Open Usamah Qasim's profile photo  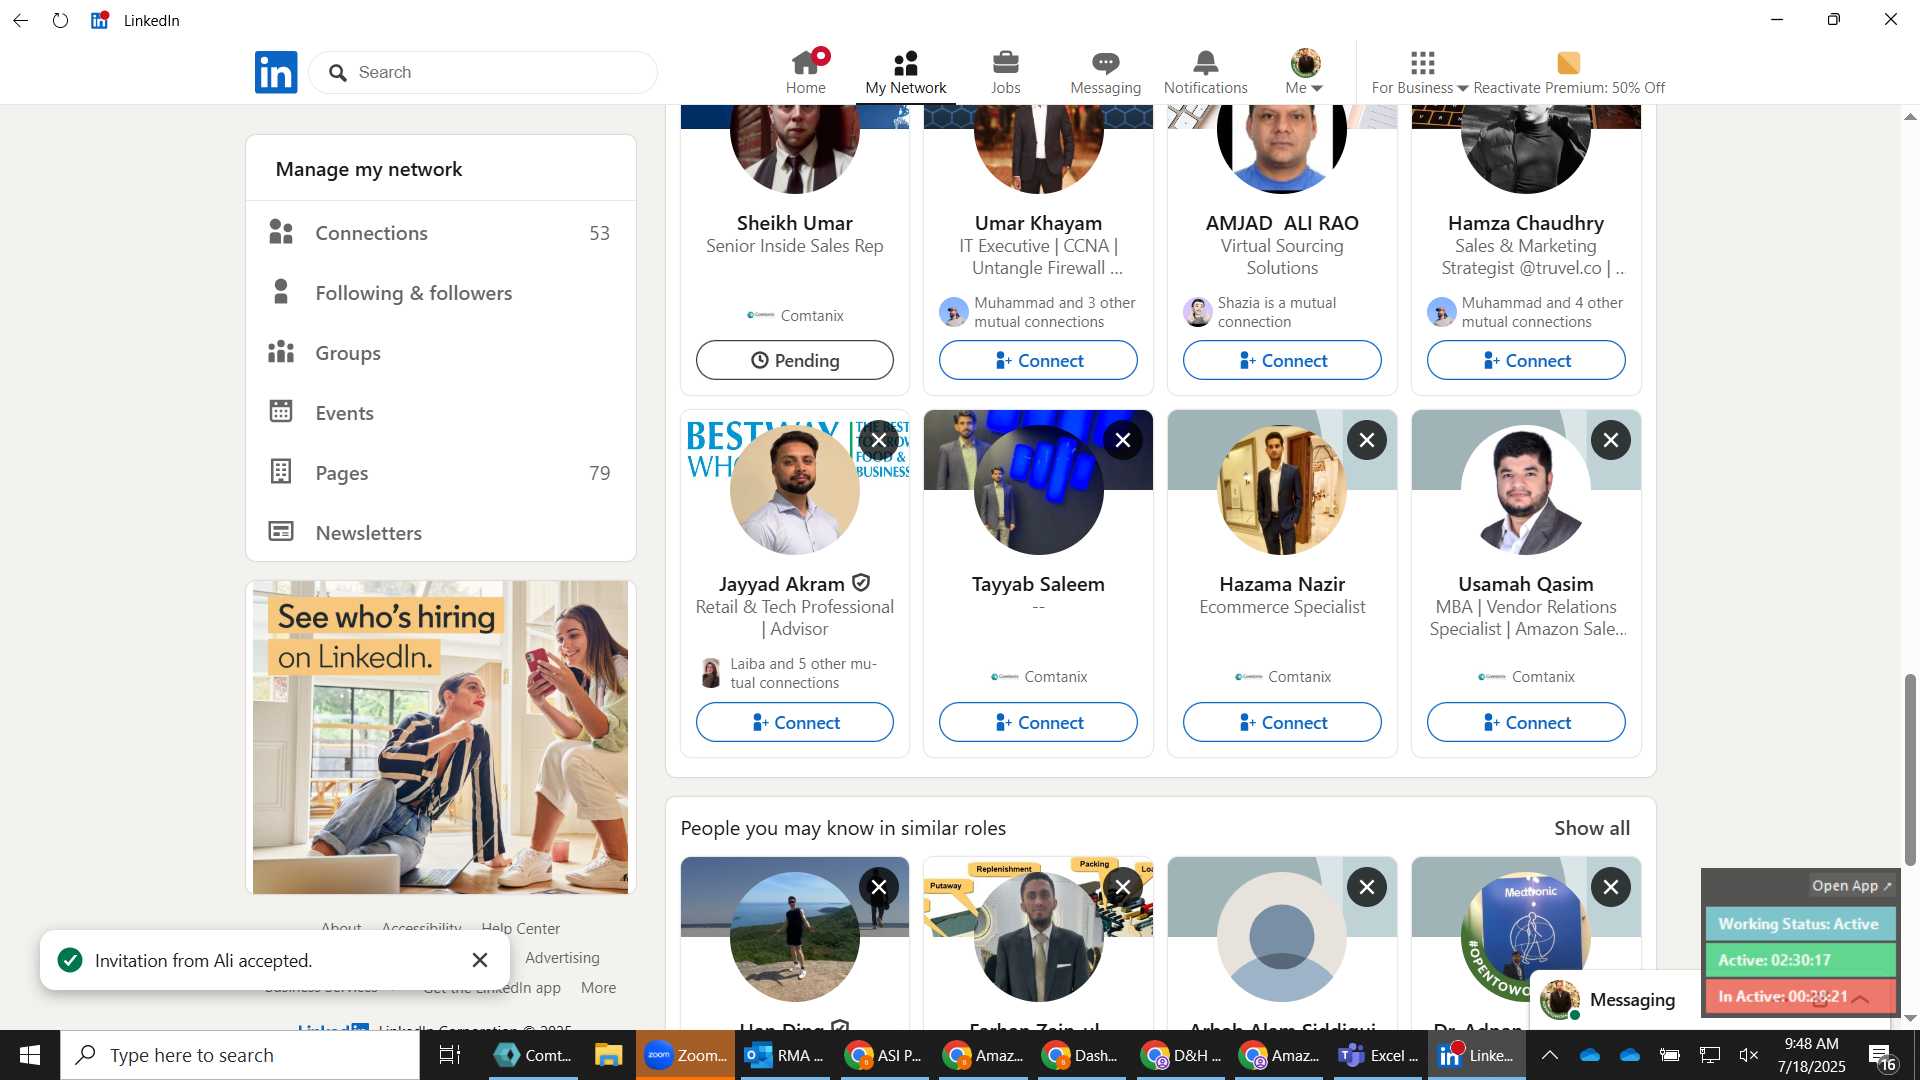tap(1526, 490)
